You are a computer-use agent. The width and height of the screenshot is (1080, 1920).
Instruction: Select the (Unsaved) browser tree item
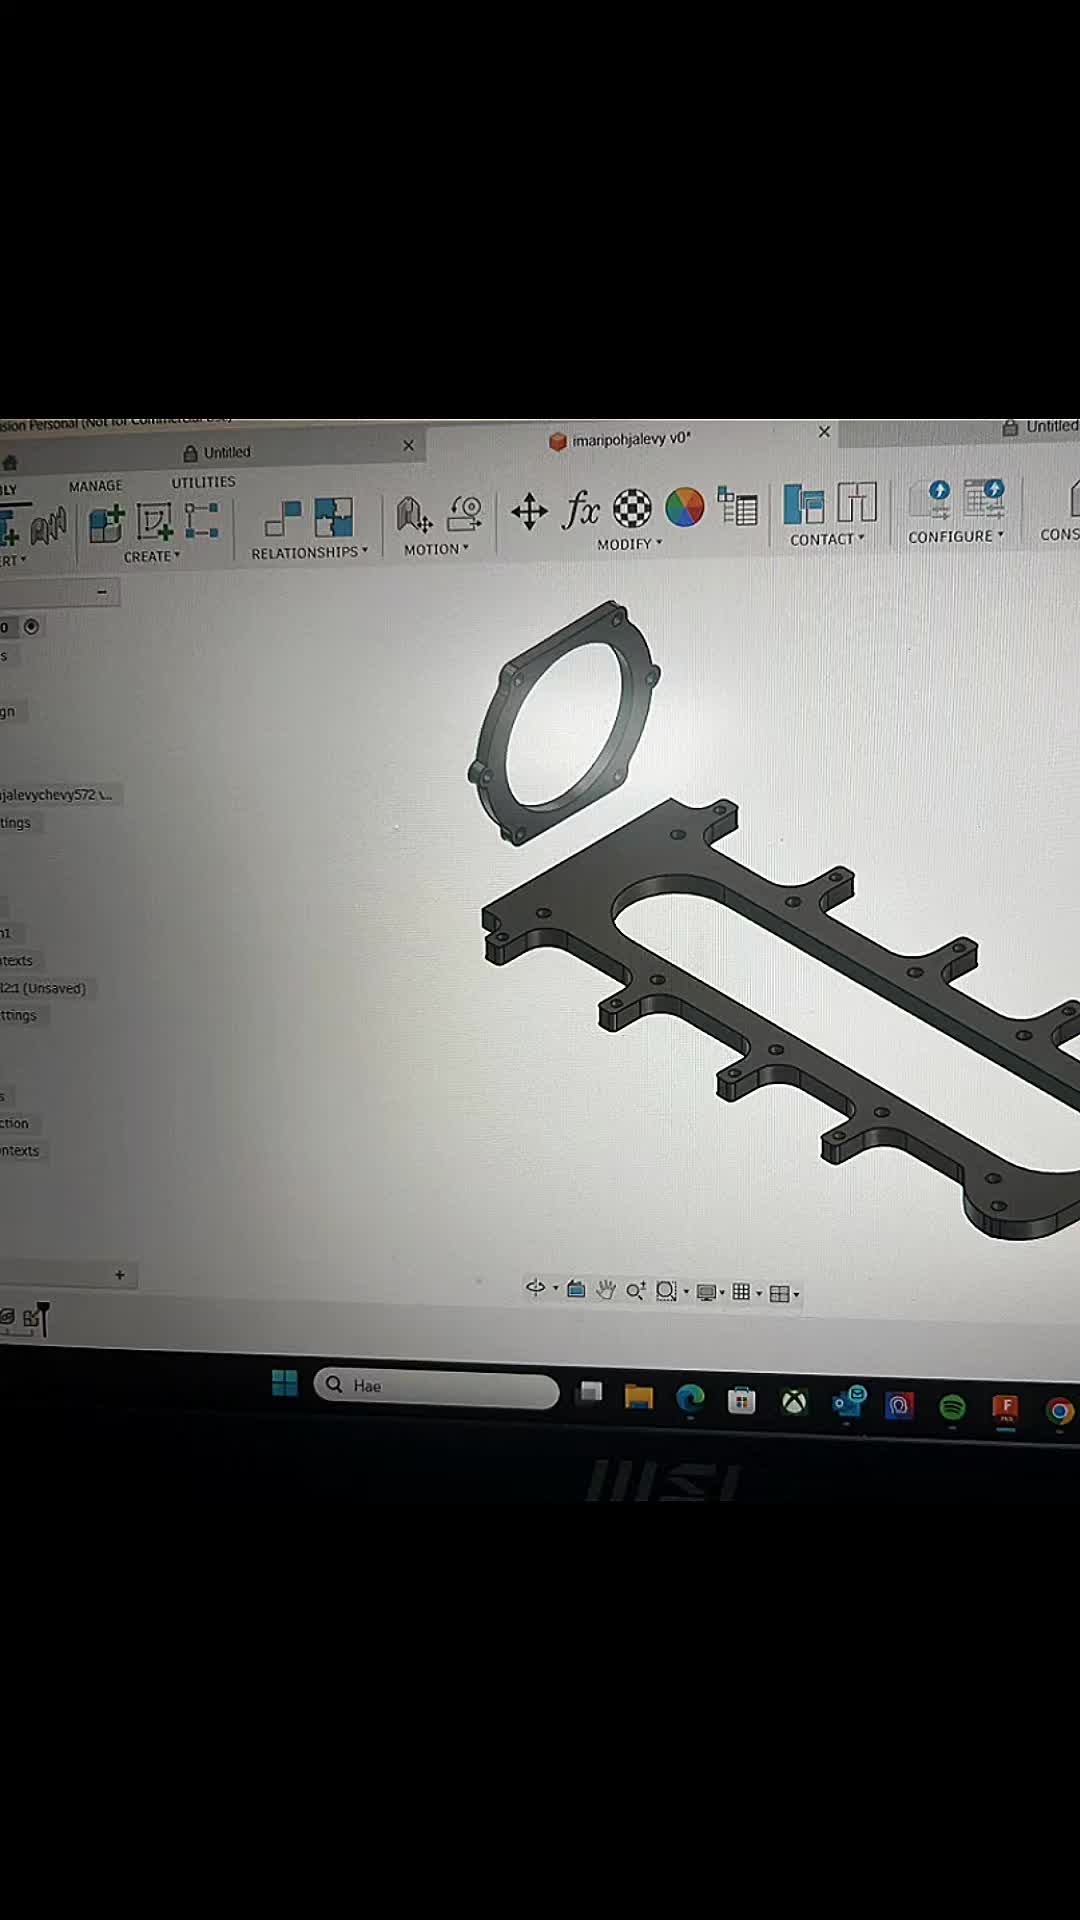click(44, 988)
